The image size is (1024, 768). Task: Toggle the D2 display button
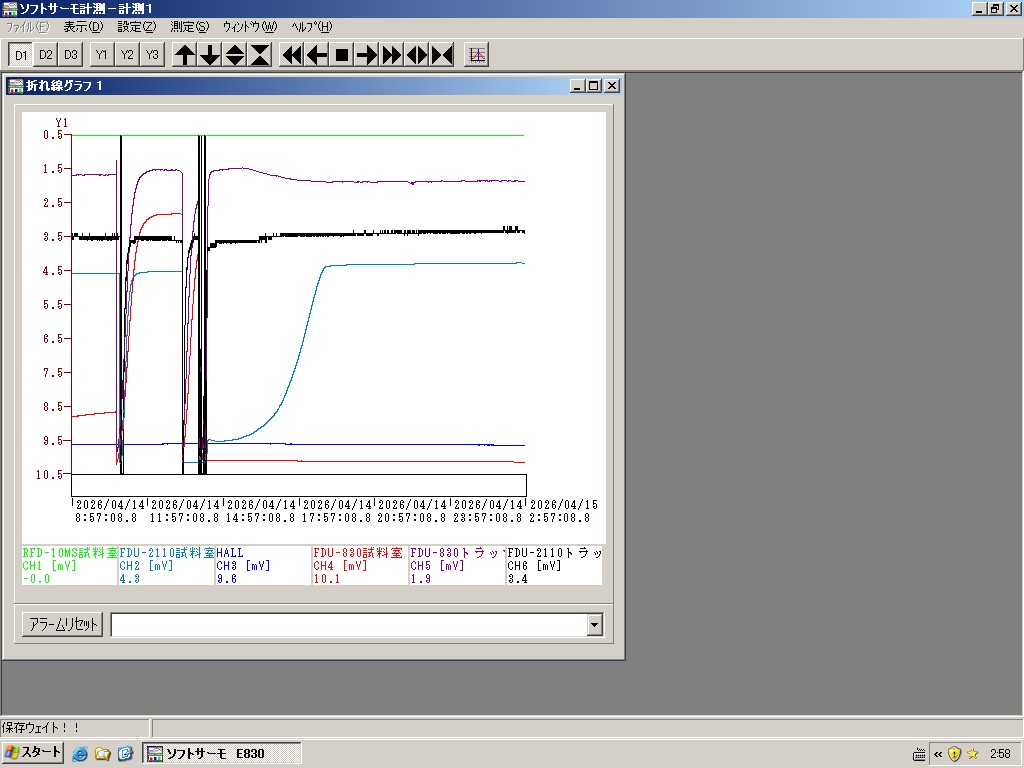tap(45, 55)
